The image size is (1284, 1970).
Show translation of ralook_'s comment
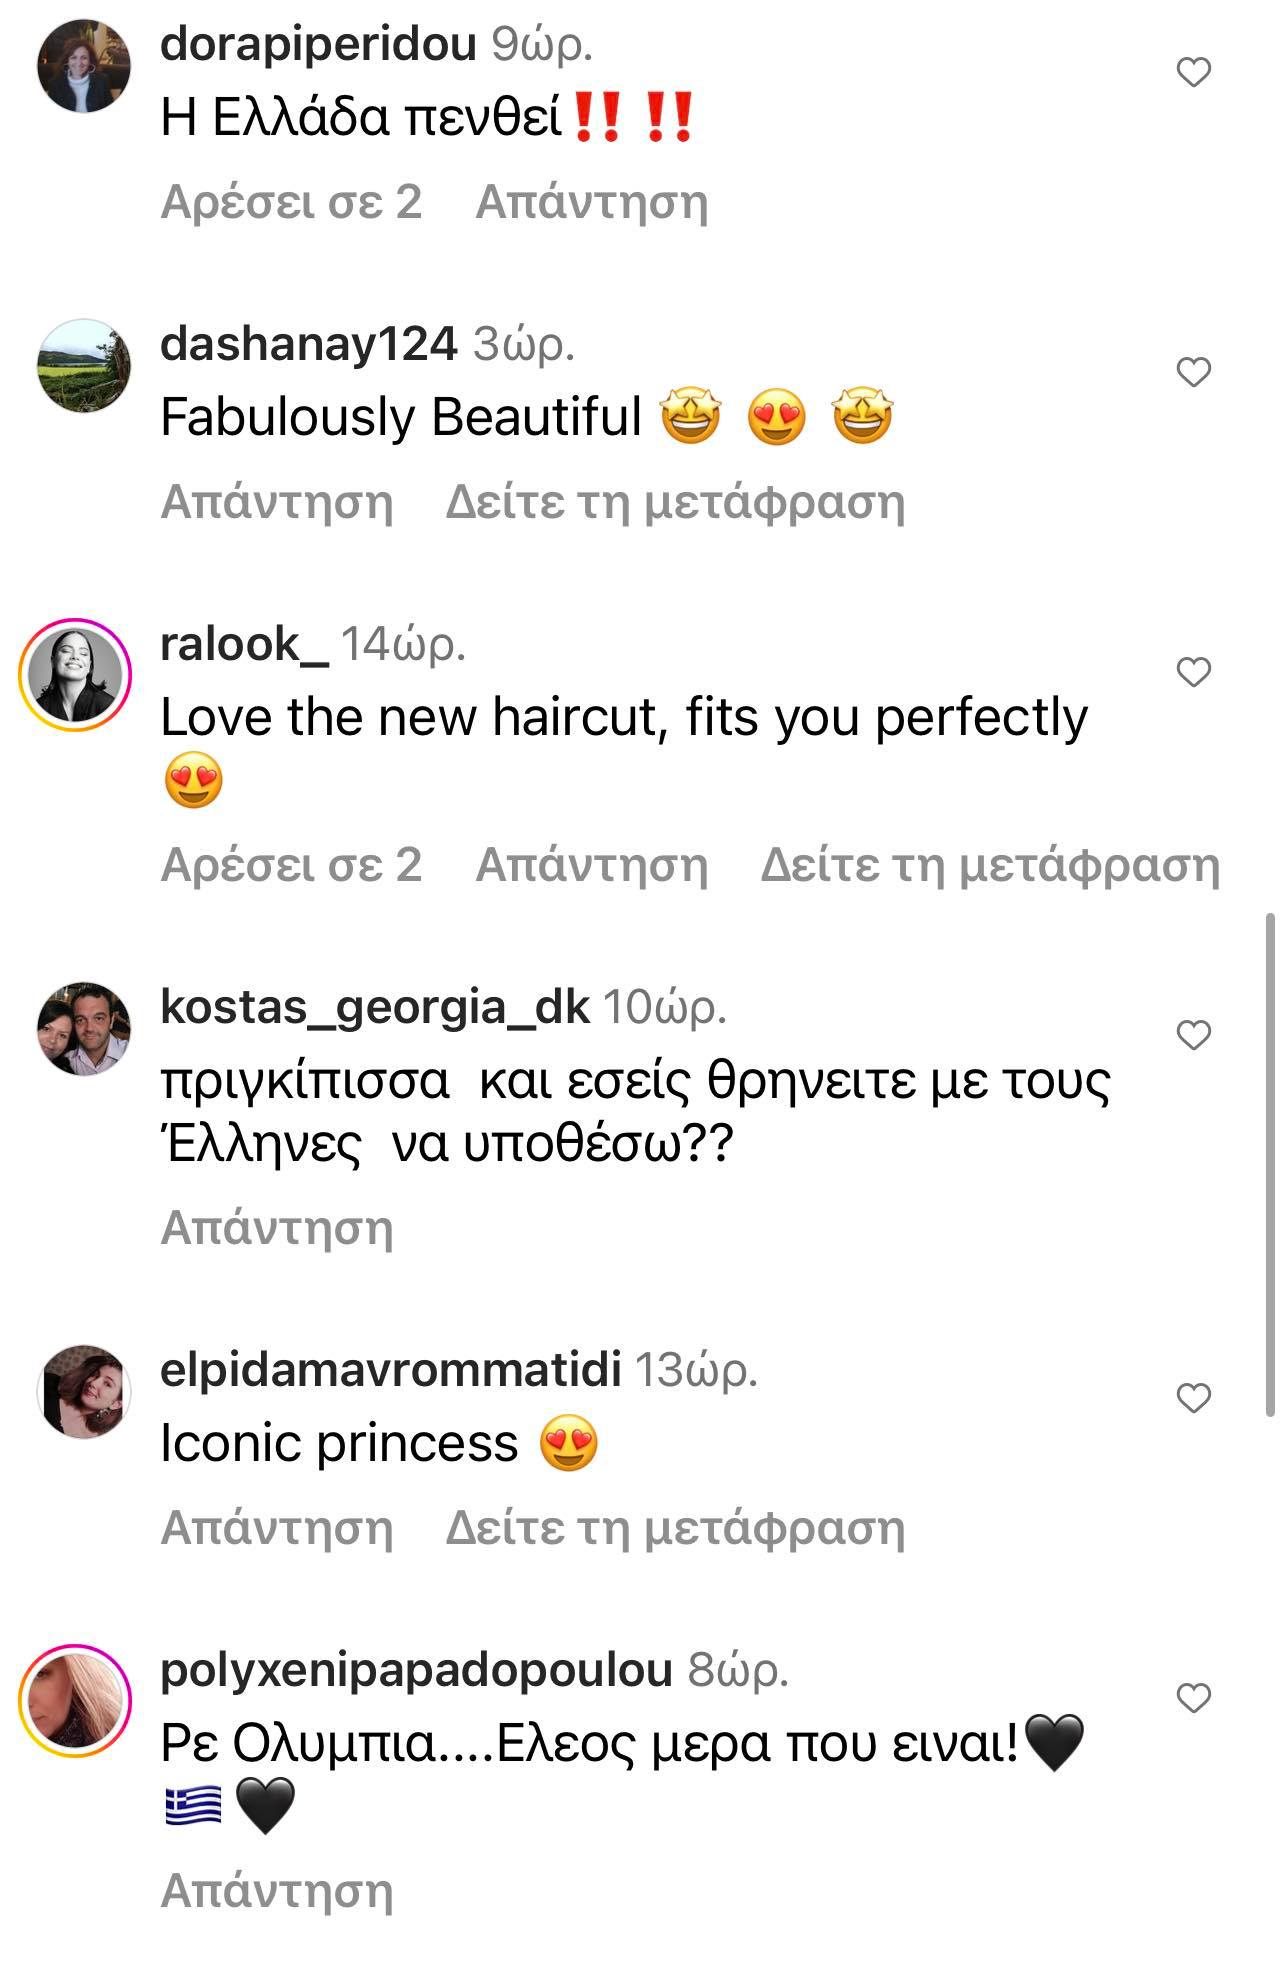click(990, 866)
